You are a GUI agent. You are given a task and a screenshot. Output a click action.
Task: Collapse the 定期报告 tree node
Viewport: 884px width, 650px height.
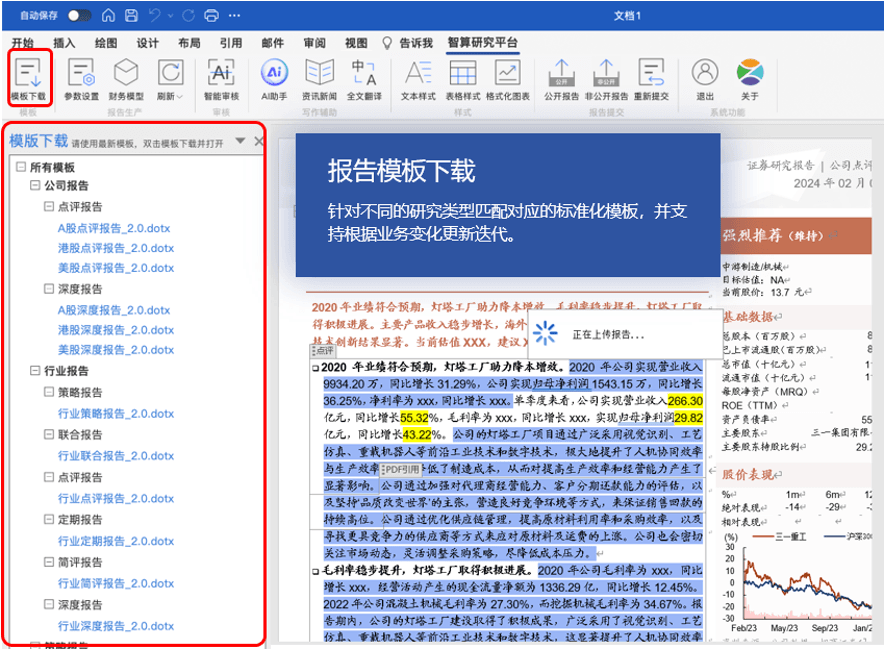[x=49, y=519]
